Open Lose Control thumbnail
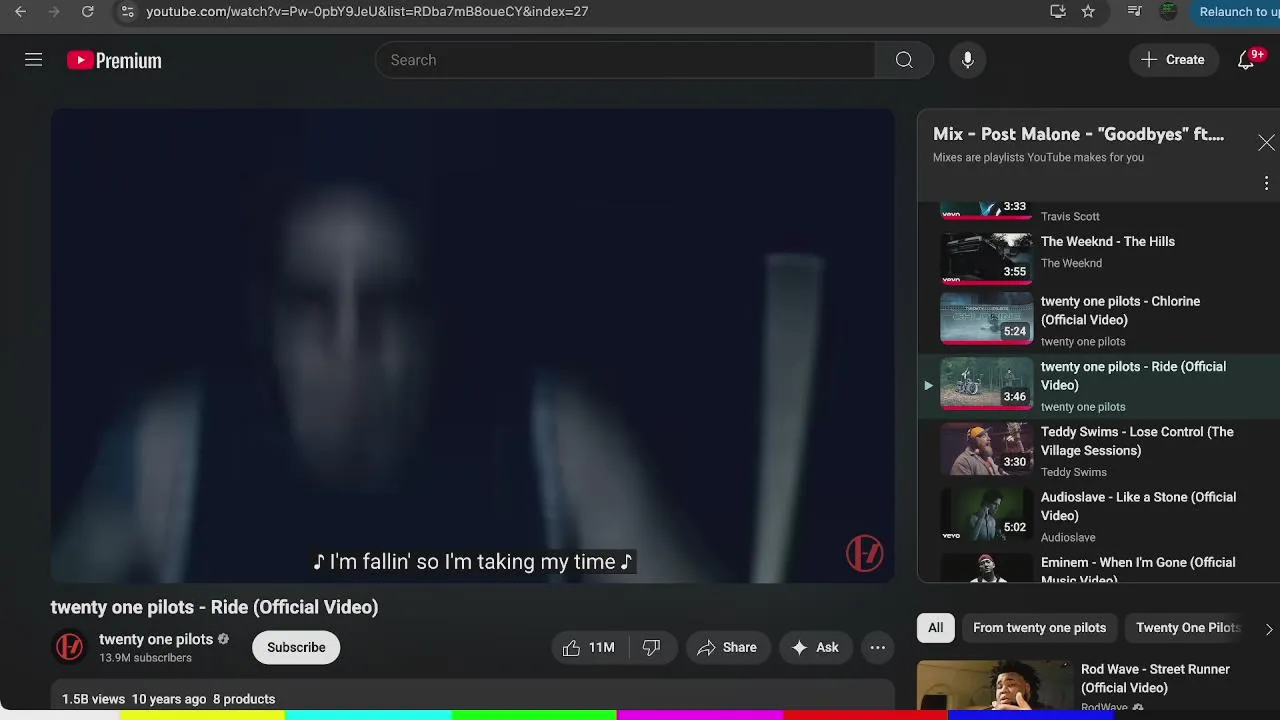This screenshot has width=1280, height=720. click(986, 449)
